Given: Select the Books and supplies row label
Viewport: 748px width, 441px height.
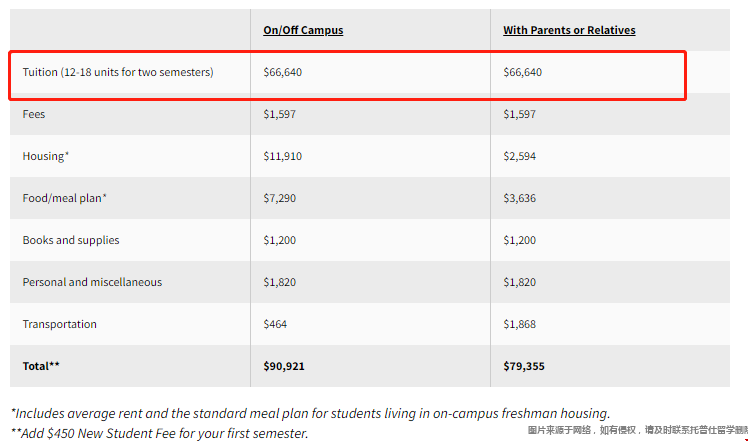Looking at the screenshot, I should coord(71,240).
